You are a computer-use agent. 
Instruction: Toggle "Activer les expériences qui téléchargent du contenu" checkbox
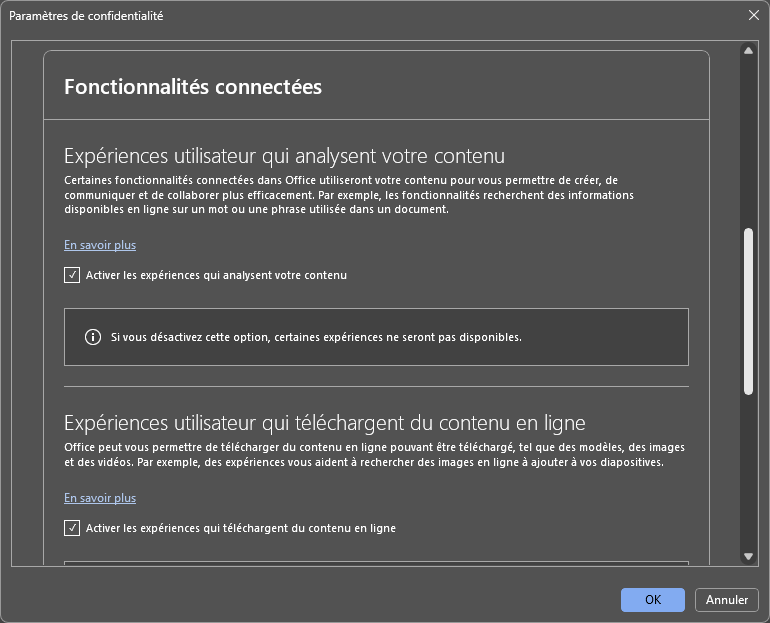point(72,528)
